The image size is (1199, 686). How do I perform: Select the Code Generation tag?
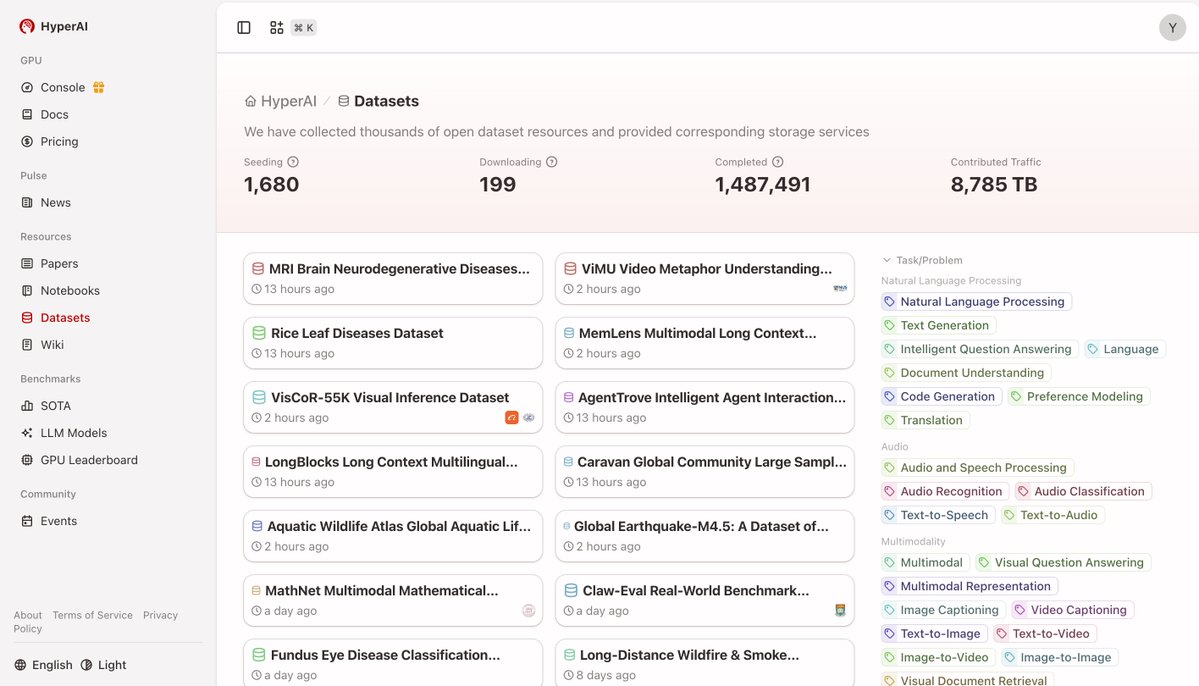941,396
